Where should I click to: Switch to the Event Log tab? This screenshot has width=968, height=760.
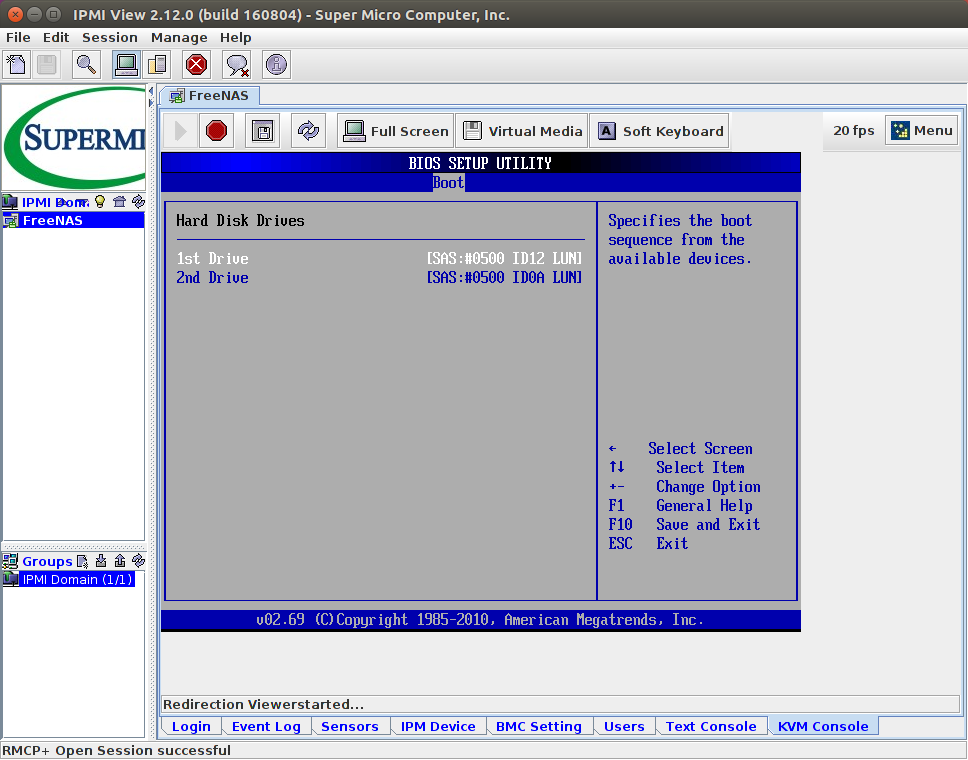click(266, 726)
